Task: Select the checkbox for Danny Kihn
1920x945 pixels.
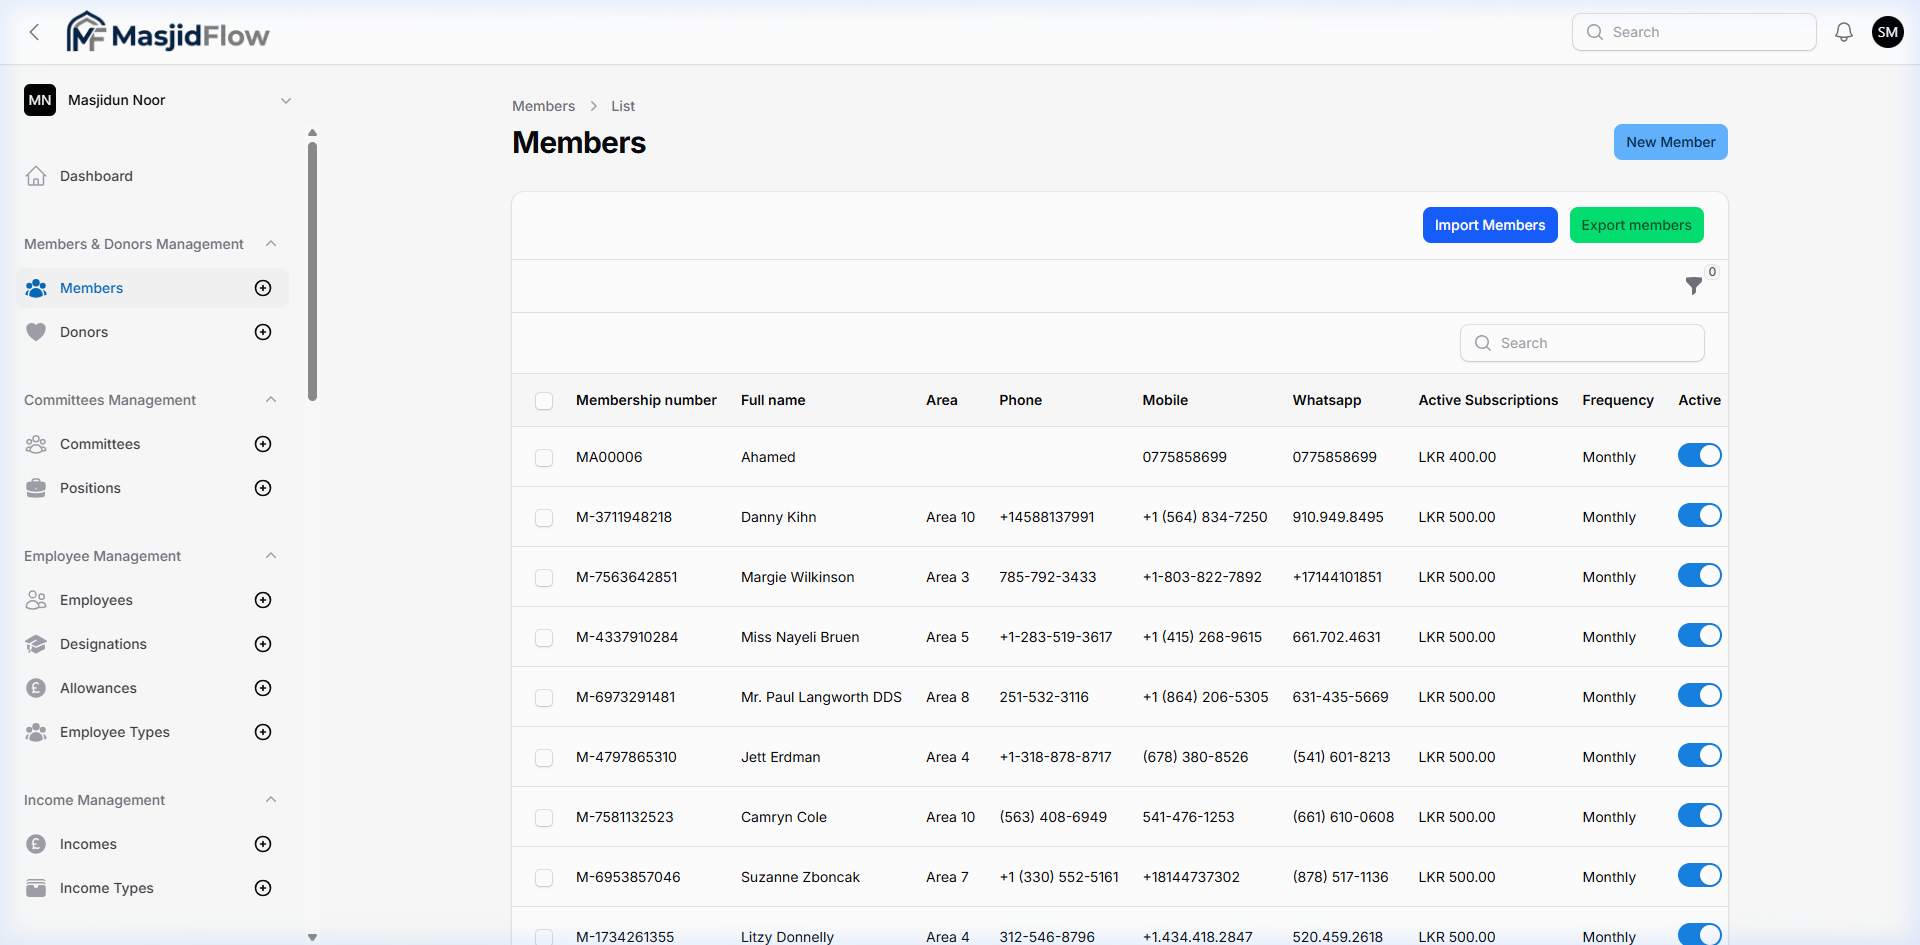Action: click(x=544, y=517)
